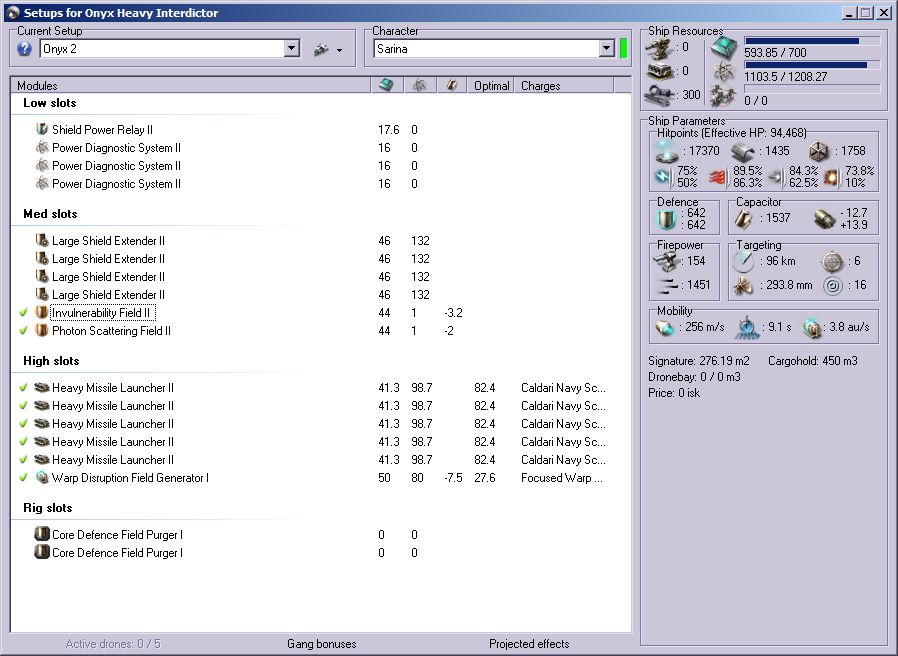Click the Rig slots group heading
Image resolution: width=898 pixels, height=656 pixels.
pyautogui.click(x=48, y=508)
